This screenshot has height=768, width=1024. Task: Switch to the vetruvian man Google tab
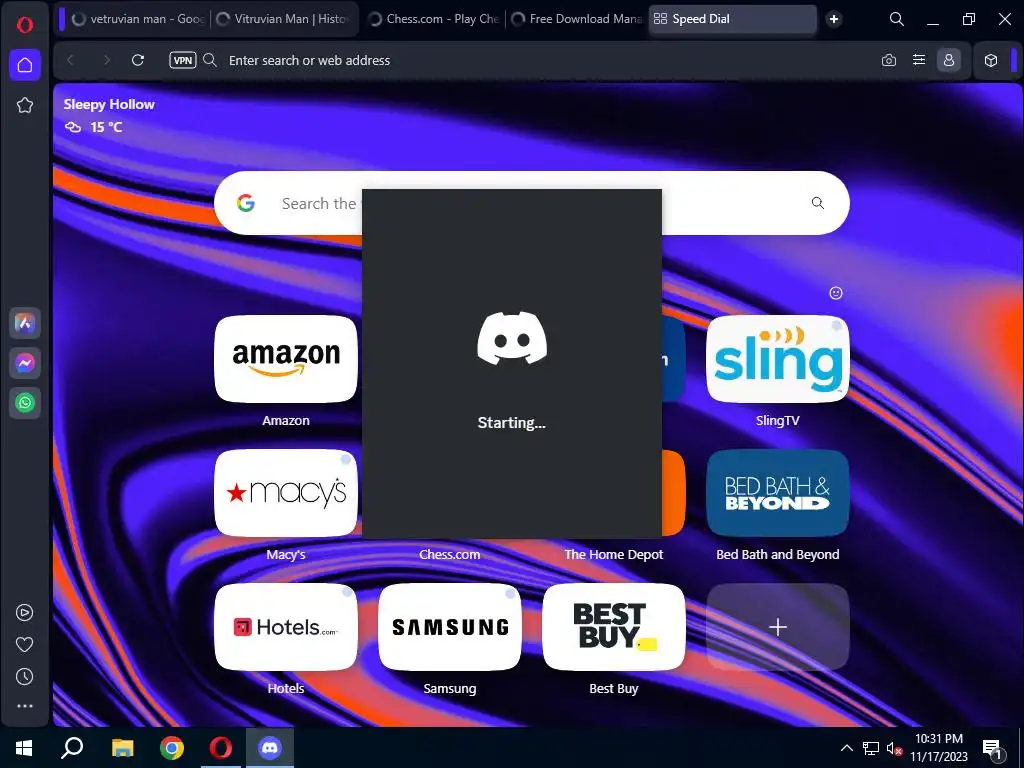[139, 19]
